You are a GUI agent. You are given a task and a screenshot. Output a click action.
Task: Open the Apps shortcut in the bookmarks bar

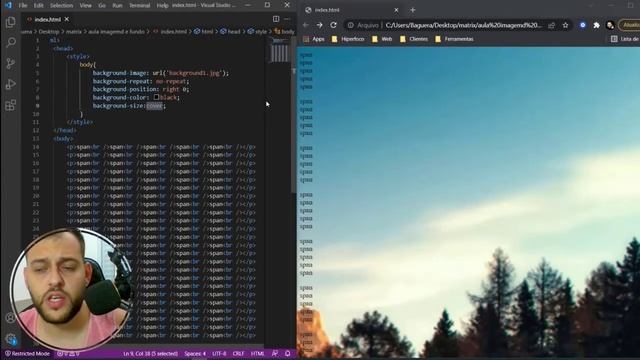tap(314, 39)
